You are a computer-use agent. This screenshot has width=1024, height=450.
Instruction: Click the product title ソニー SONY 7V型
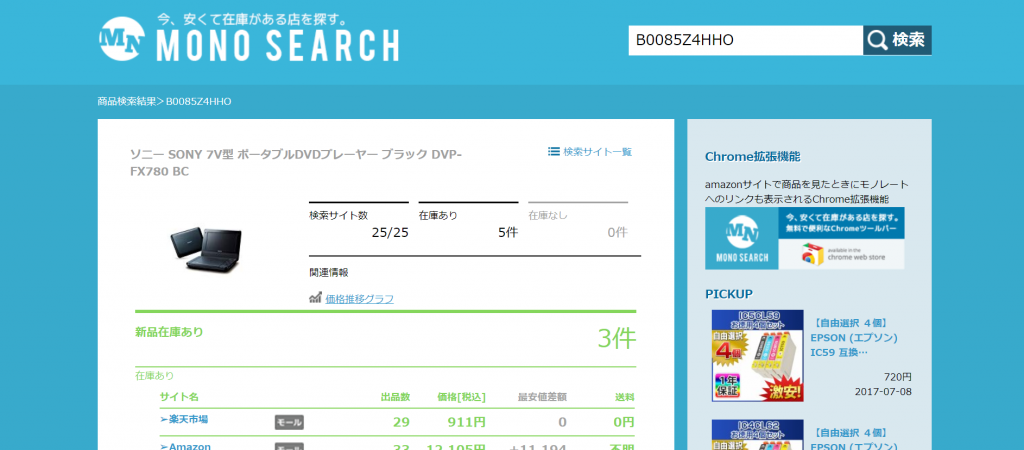(x=296, y=163)
